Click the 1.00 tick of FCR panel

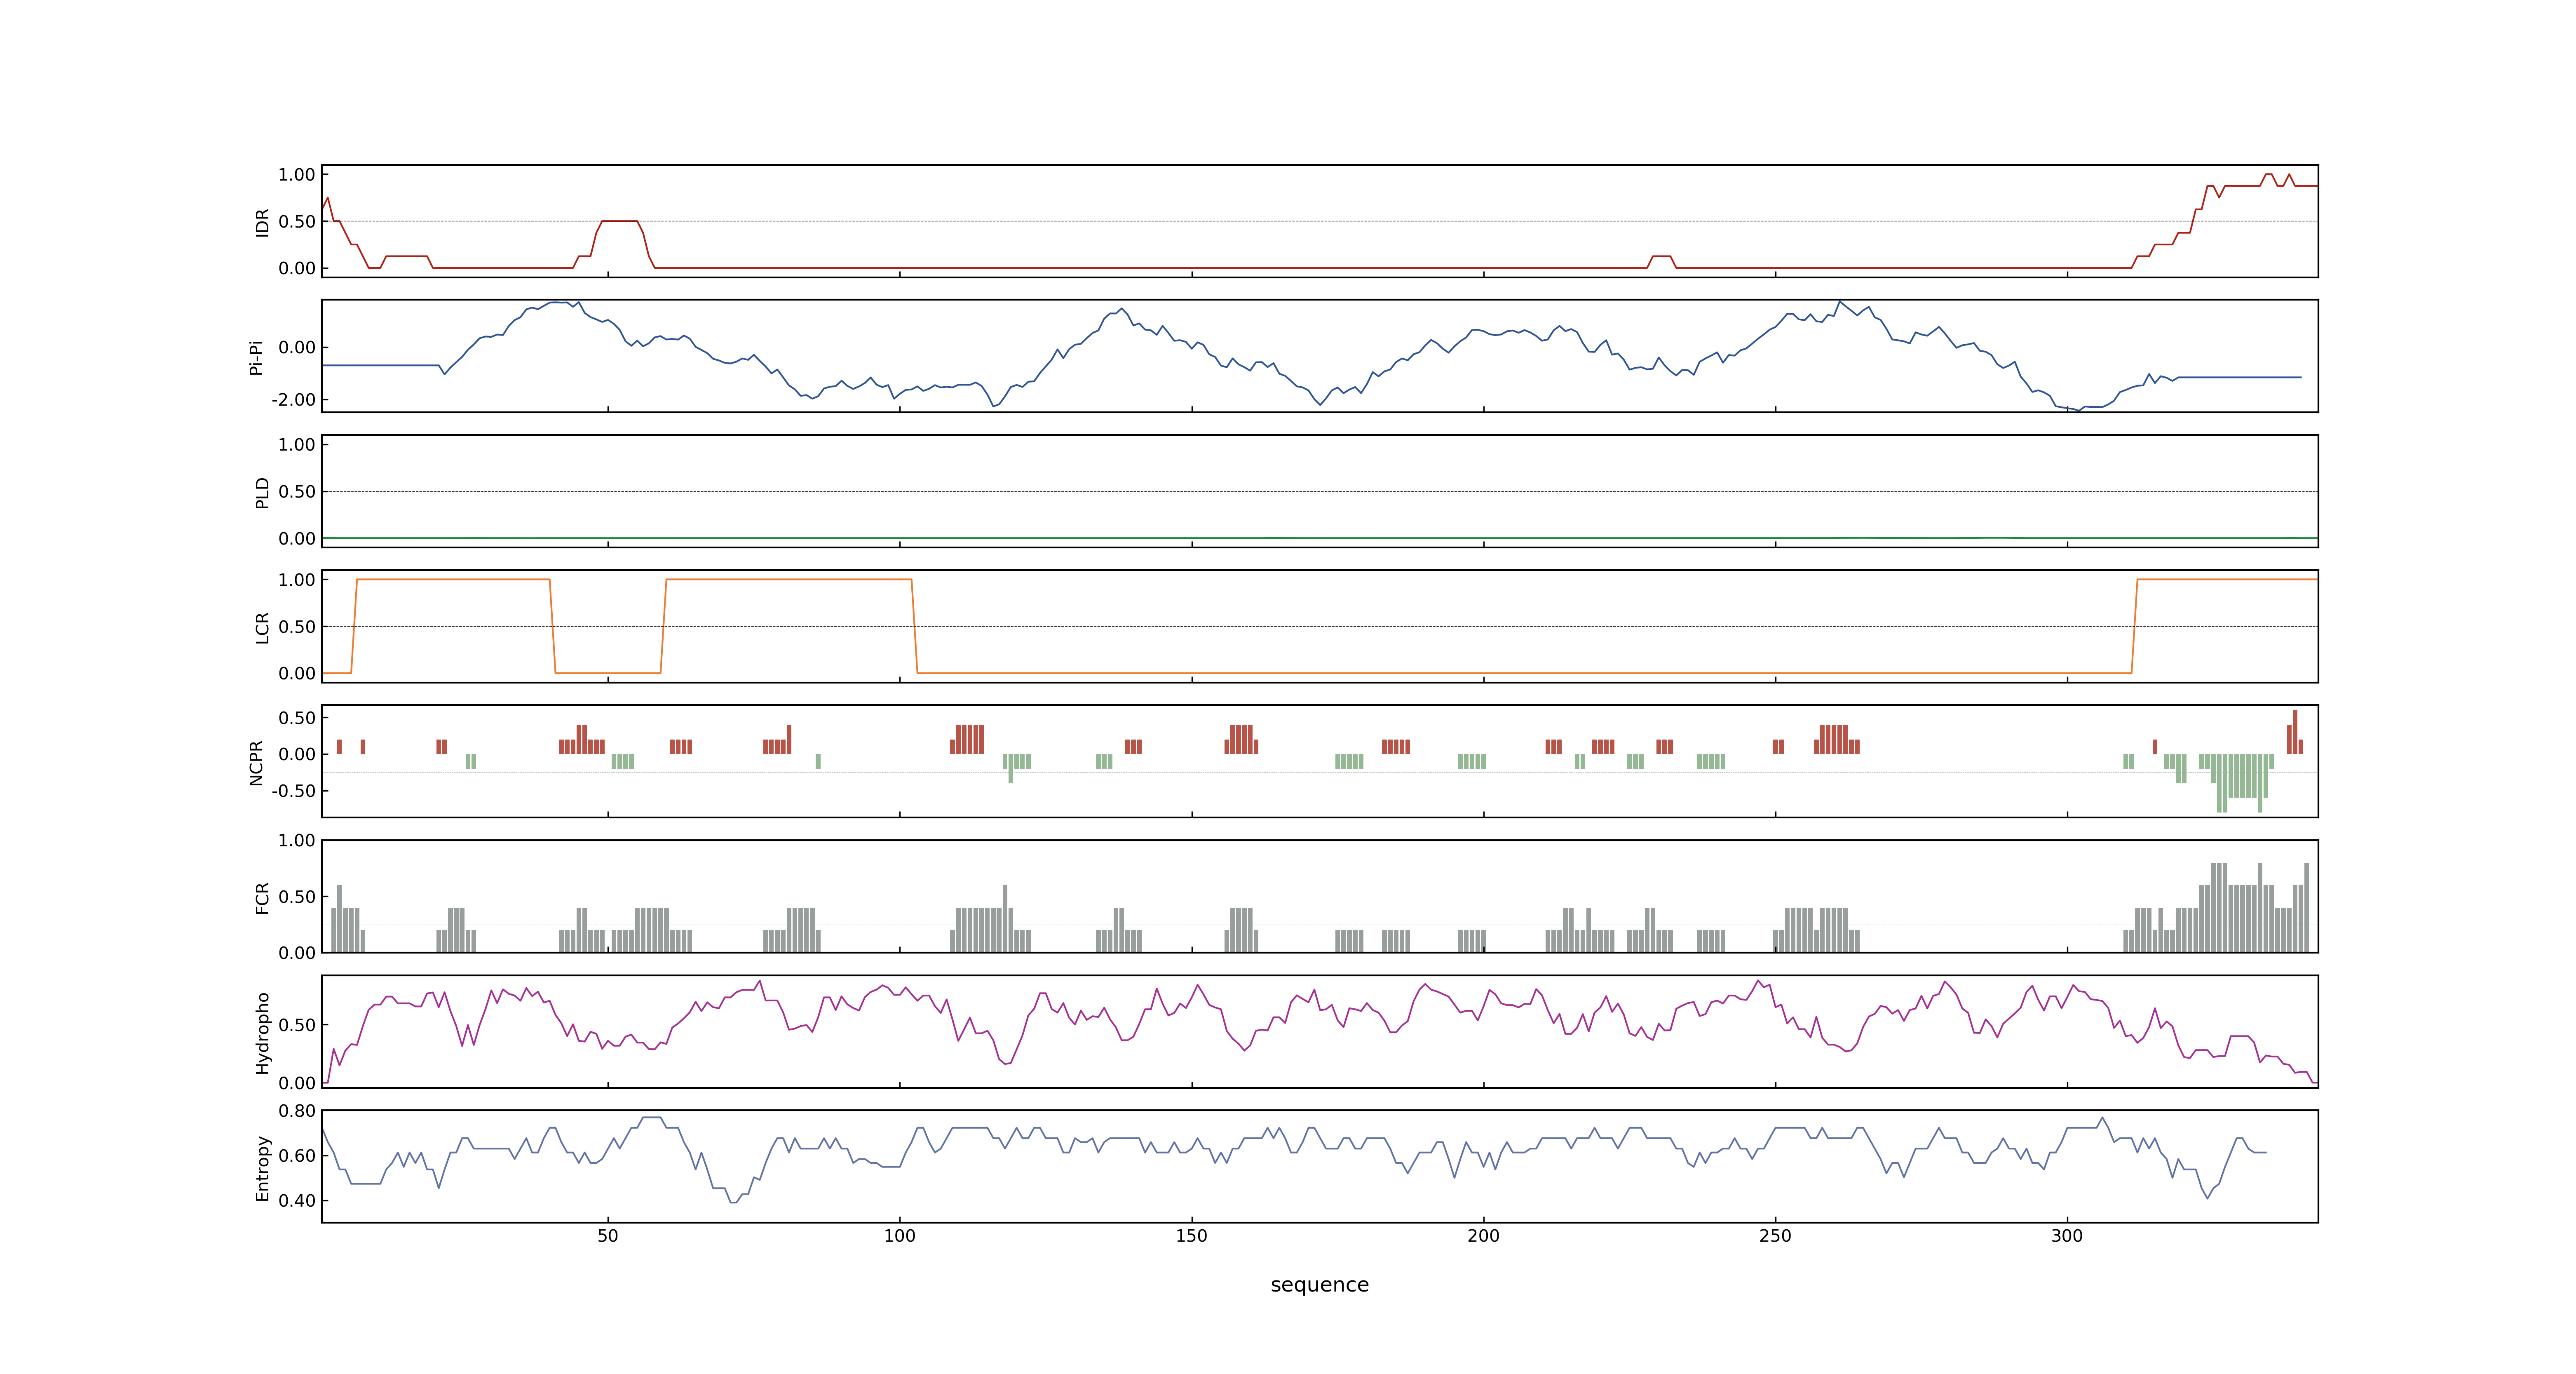[297, 841]
